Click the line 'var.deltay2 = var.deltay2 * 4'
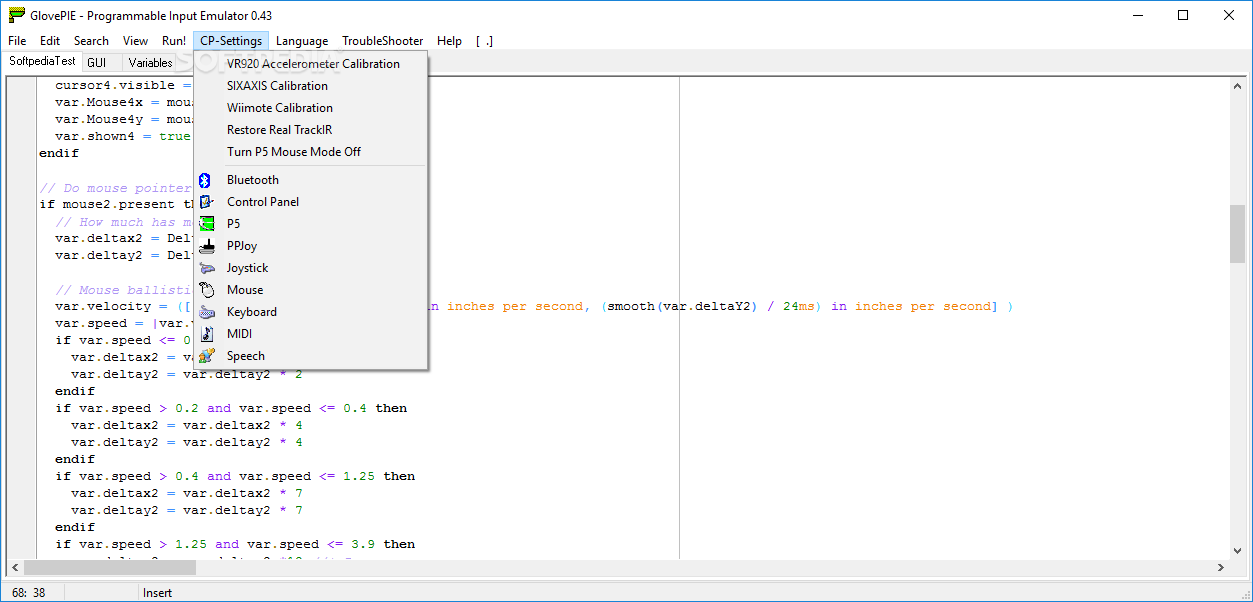 point(187,442)
